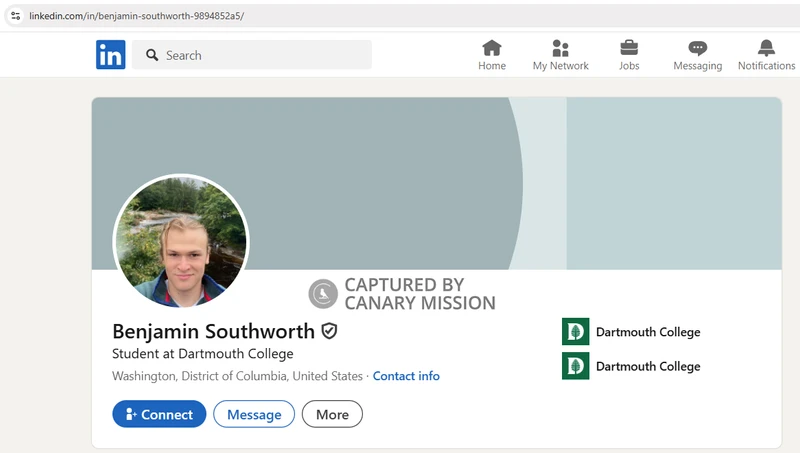
Task: Open the Messaging chat bubble icon
Action: (697, 48)
